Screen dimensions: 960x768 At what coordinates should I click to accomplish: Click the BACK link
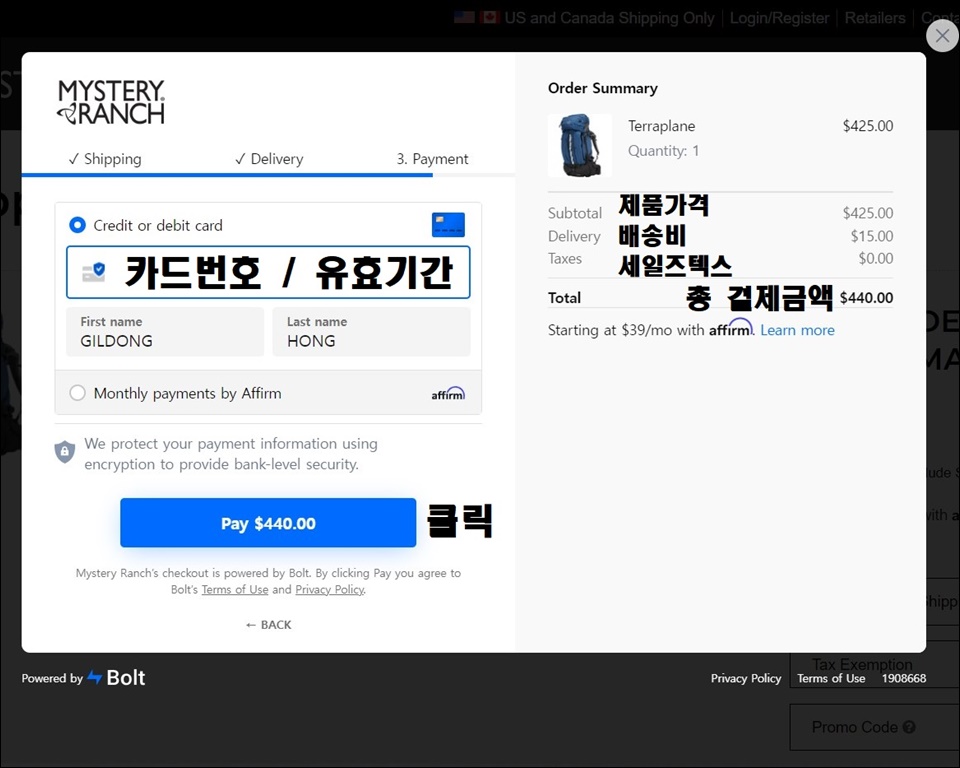[268, 625]
